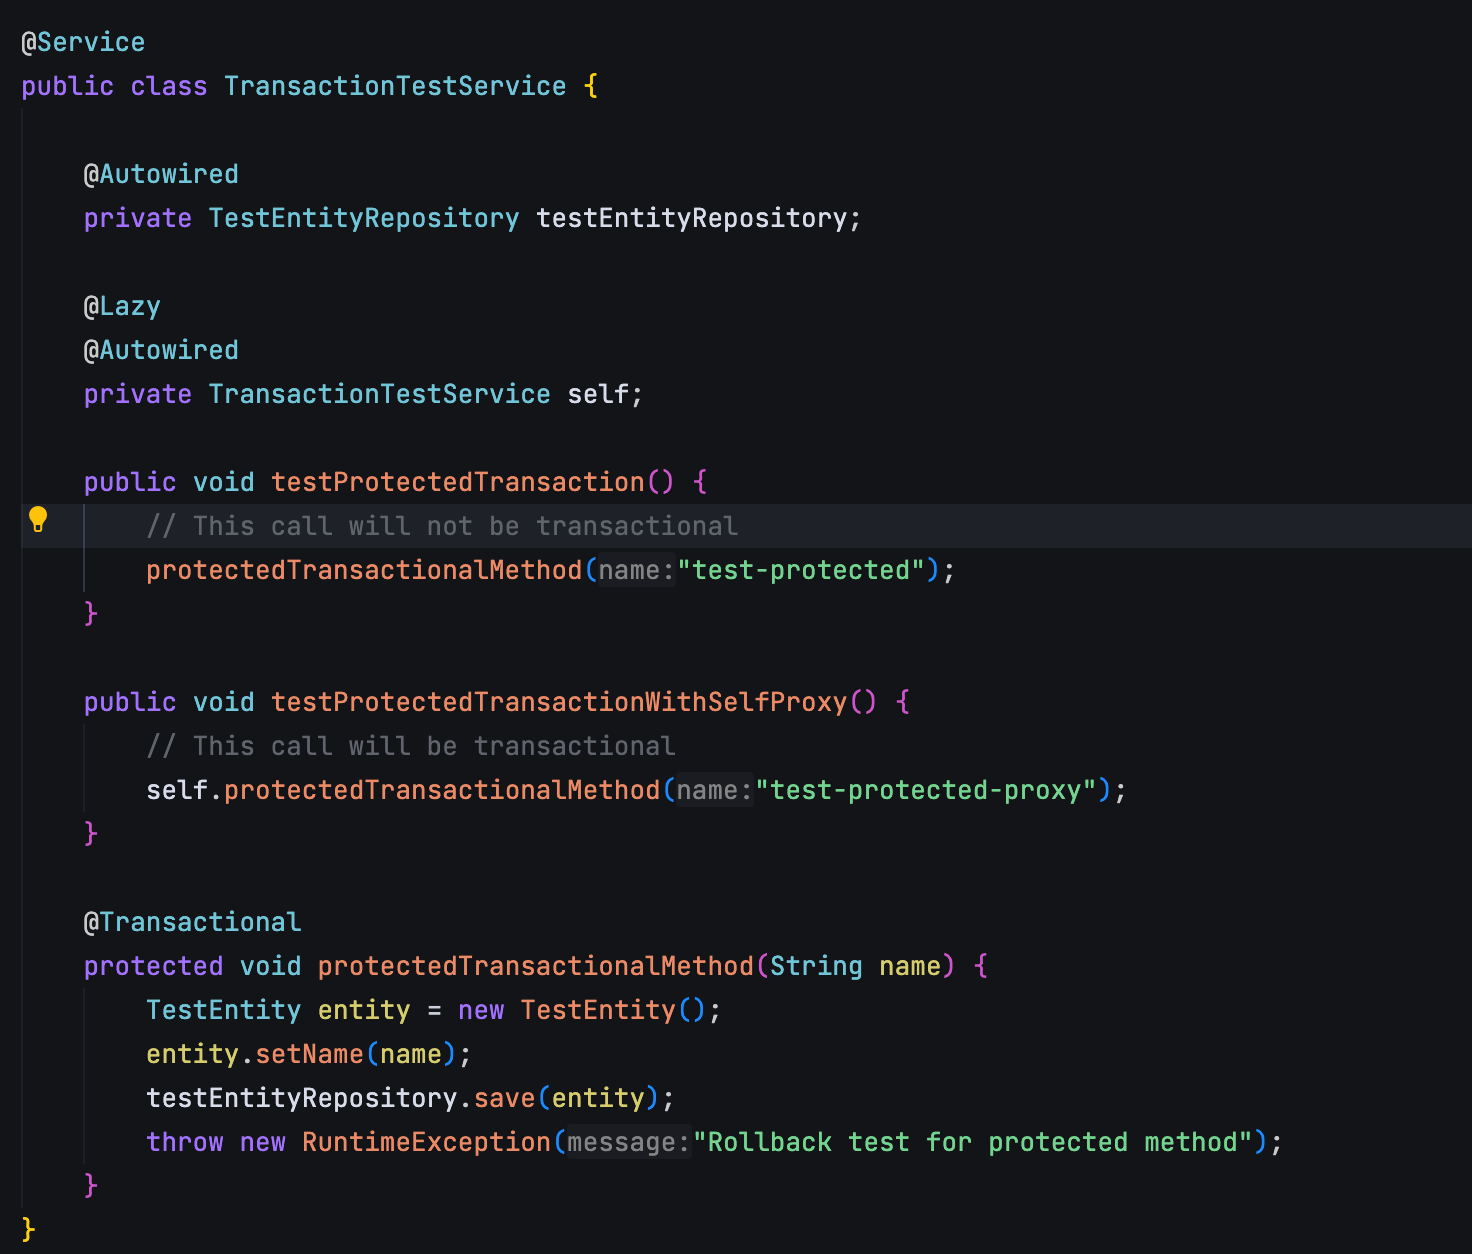The height and width of the screenshot is (1254, 1472).
Task: Click the final closing yellow brace of the class
Action: (28, 1228)
